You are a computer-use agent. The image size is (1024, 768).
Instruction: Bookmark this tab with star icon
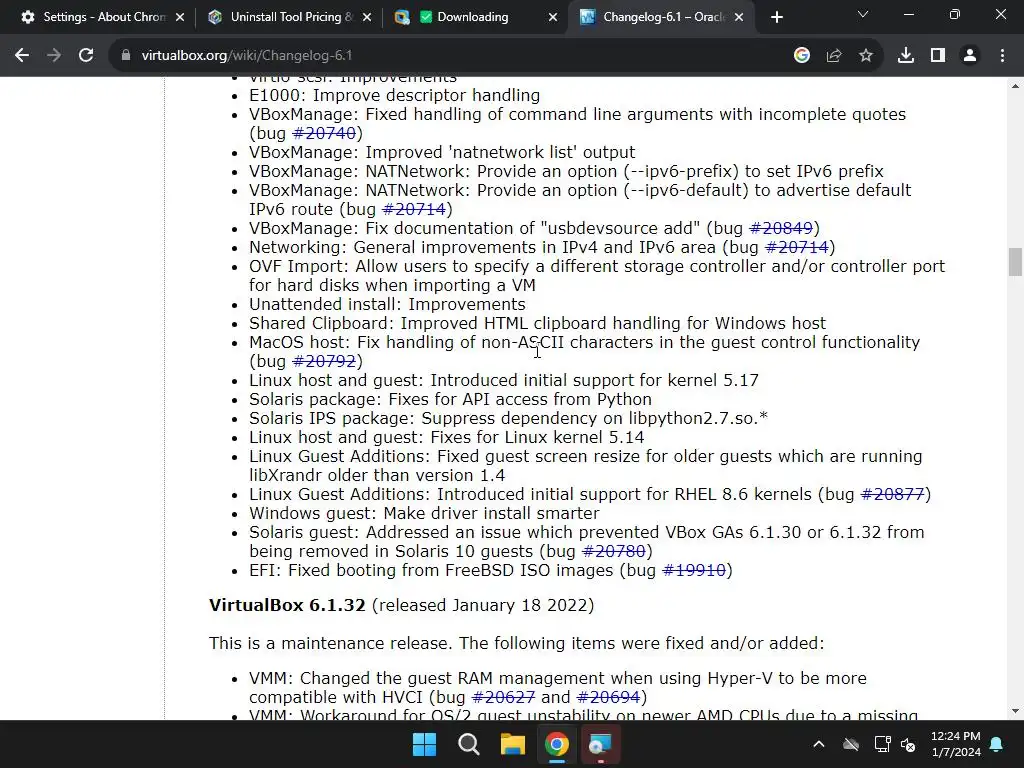(866, 56)
